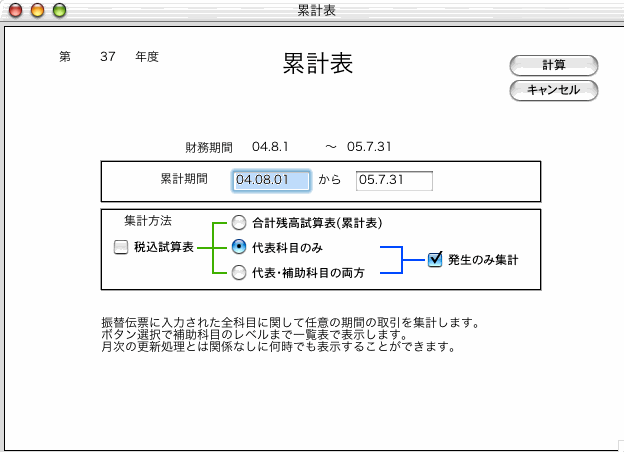Click the 財務期間 label
The height and width of the screenshot is (452, 624).
click(208, 147)
